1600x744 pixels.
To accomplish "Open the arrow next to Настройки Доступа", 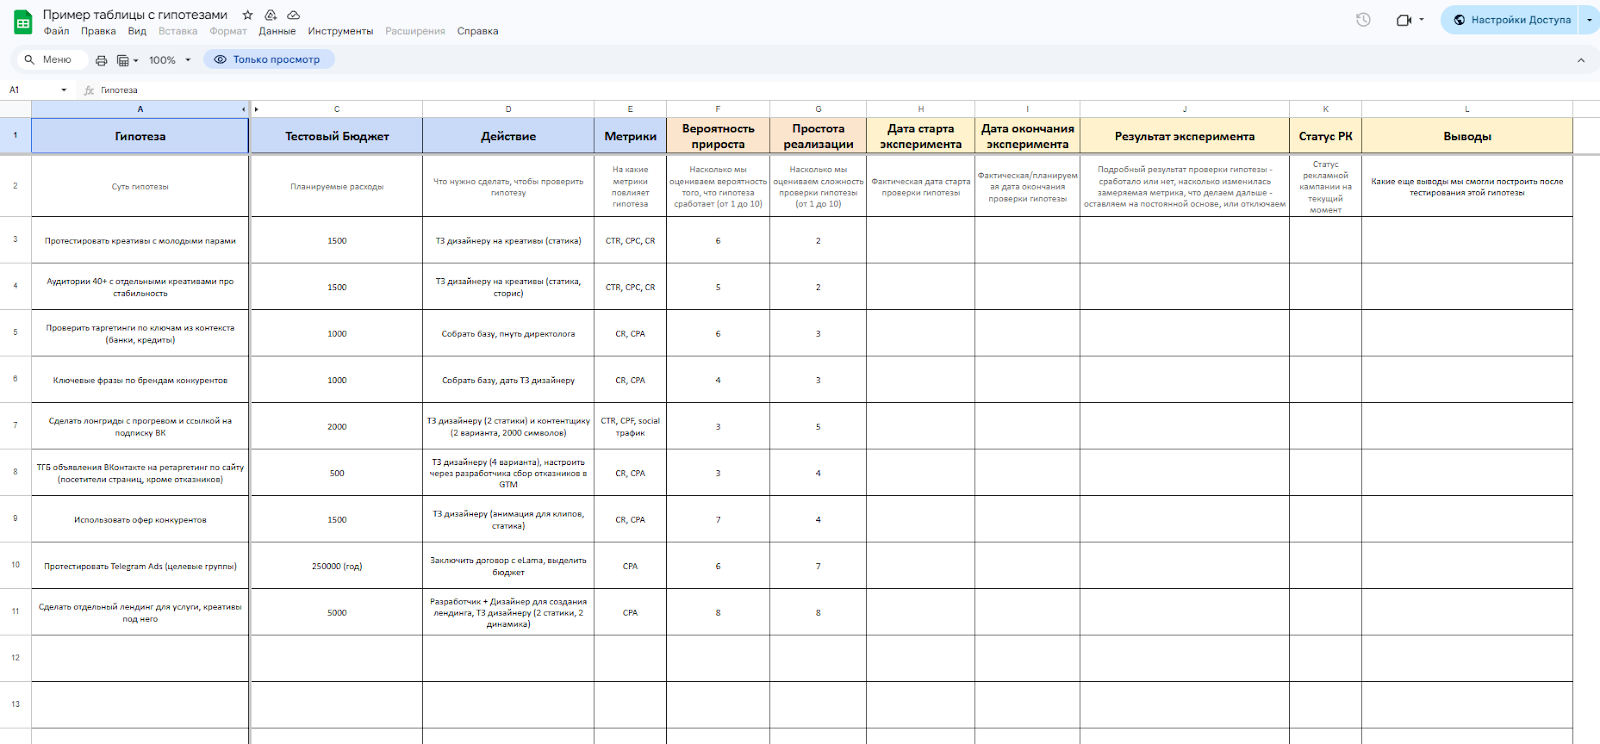I will tap(1589, 20).
